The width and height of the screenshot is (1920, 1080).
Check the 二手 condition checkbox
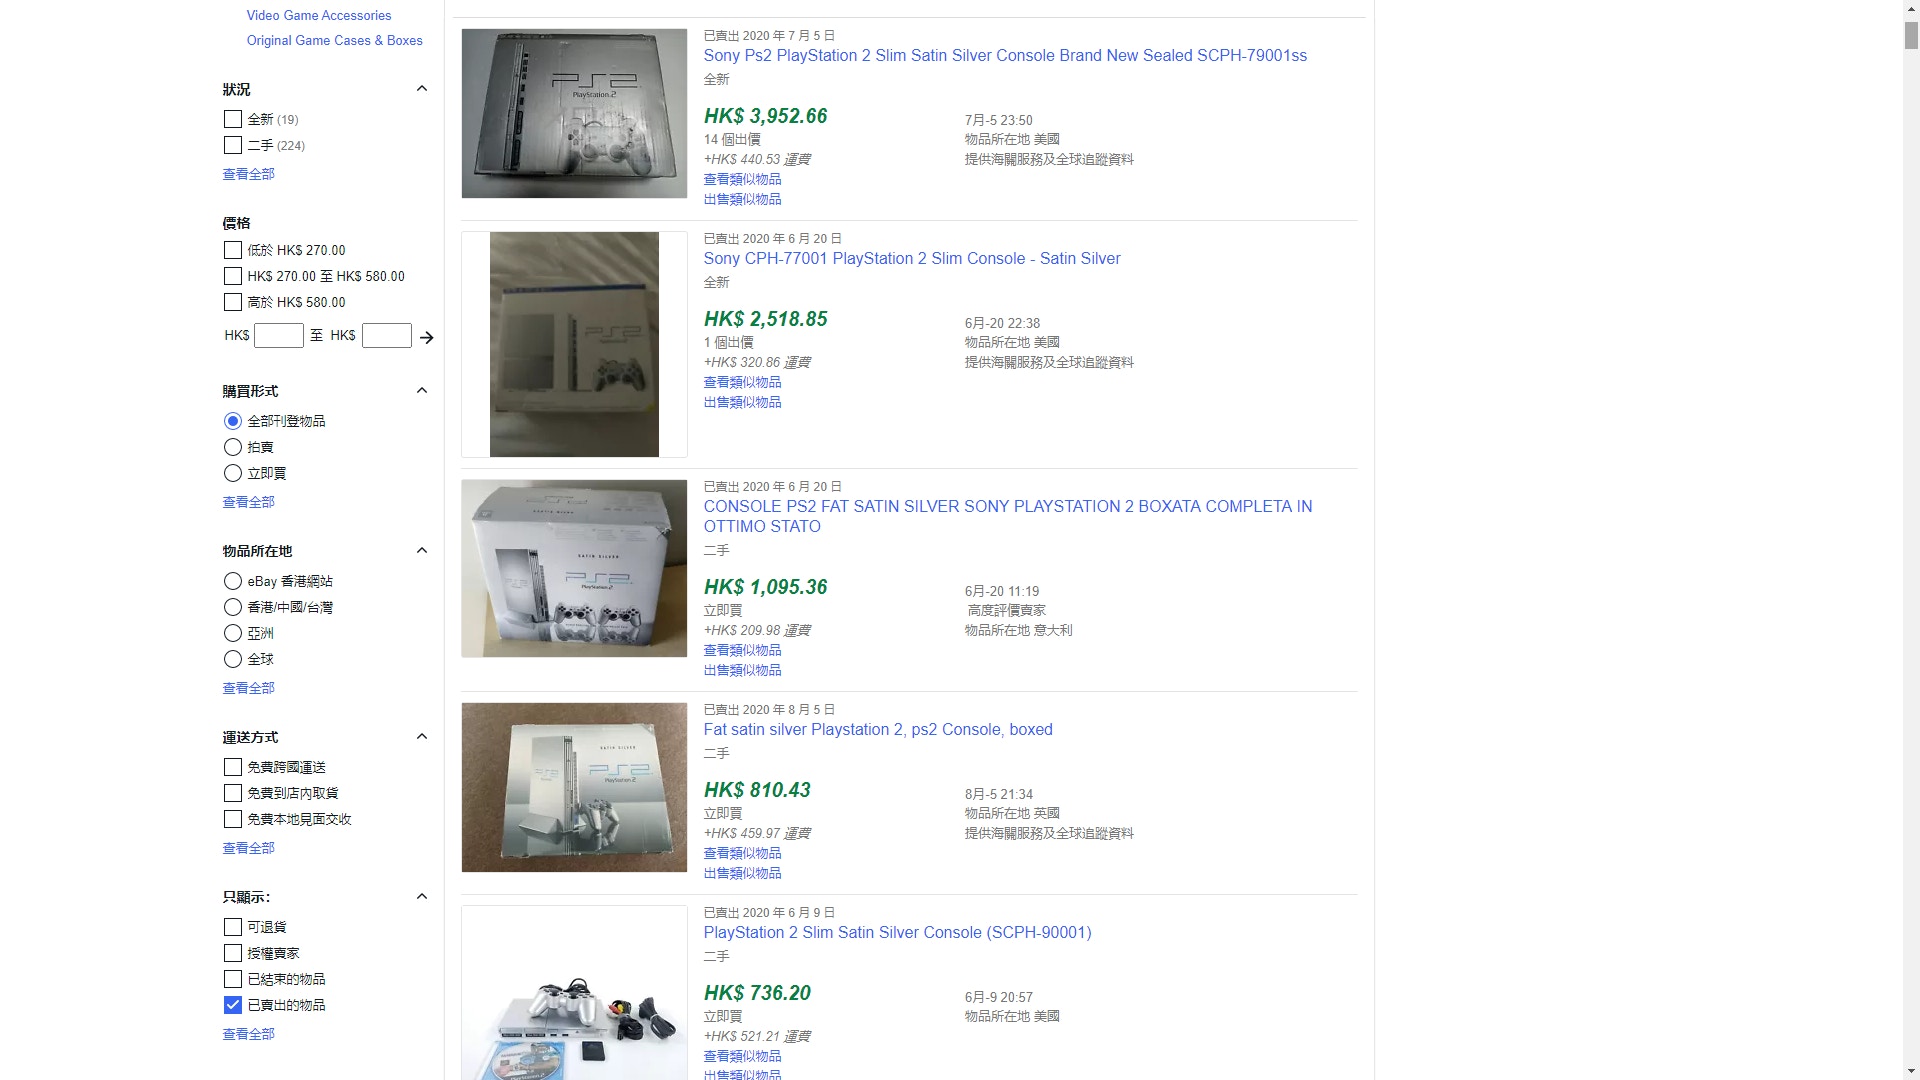point(233,145)
